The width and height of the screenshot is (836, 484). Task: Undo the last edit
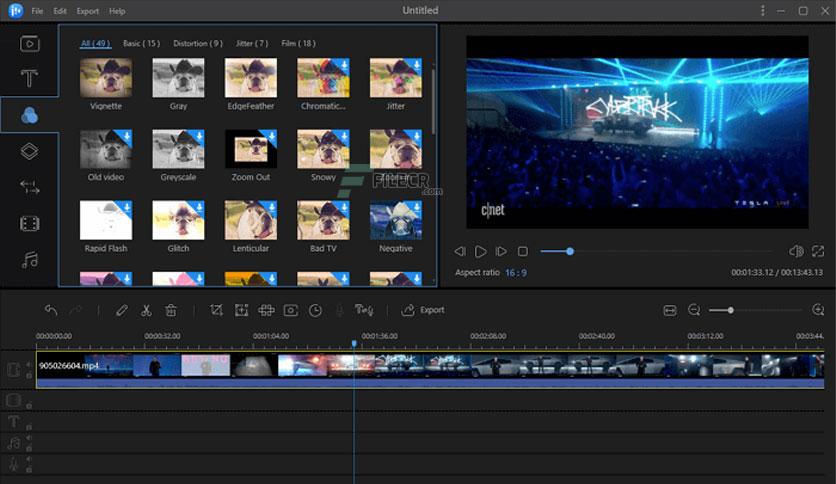pos(51,310)
